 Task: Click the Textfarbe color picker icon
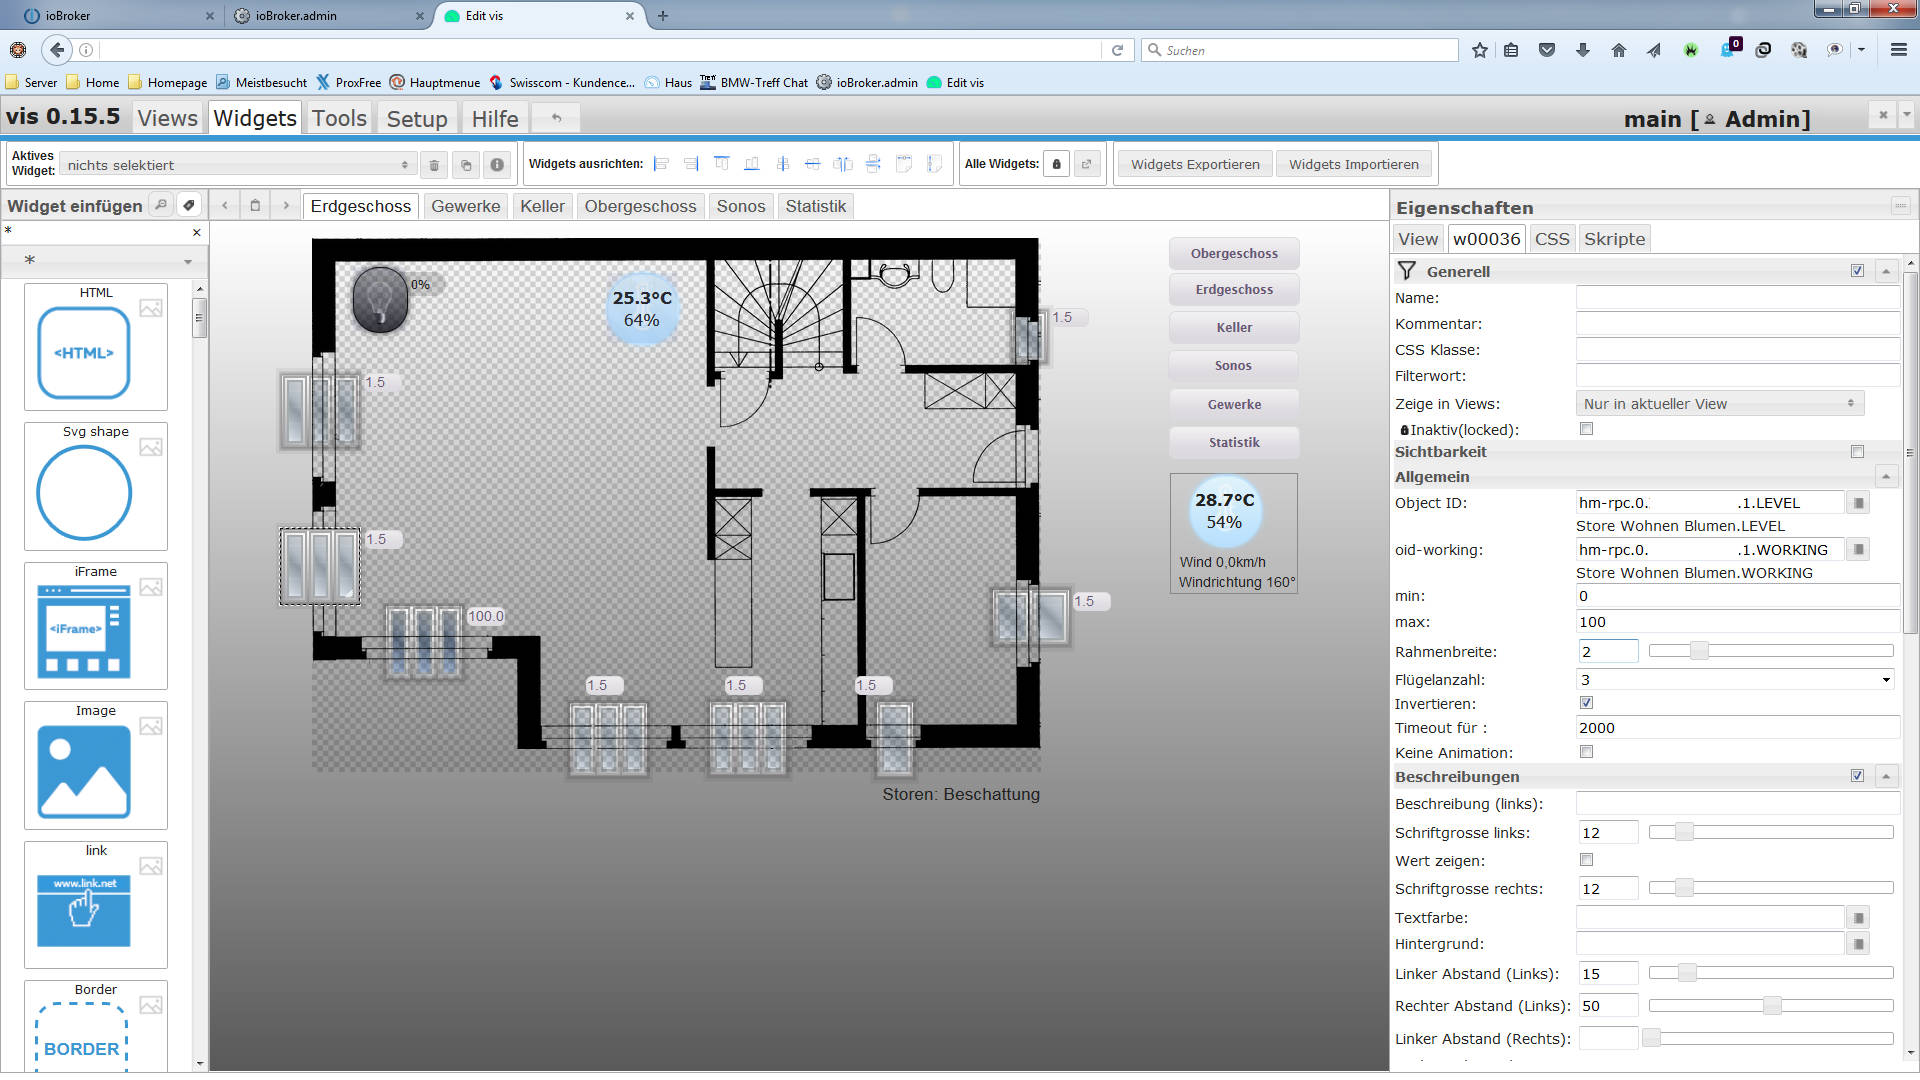1858,918
